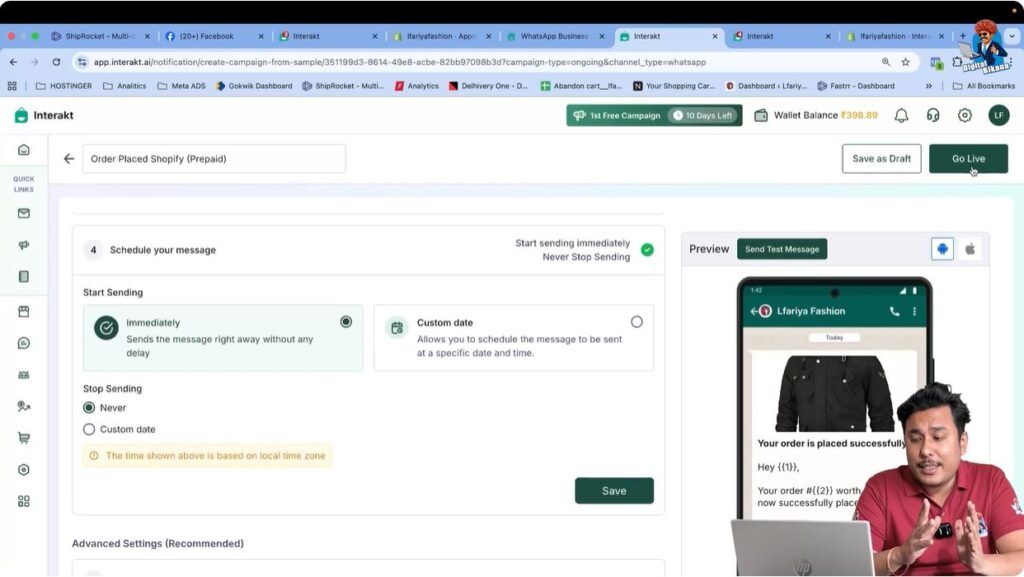
Task: Open the Templates icon under Quick Links
Action: 25,276
